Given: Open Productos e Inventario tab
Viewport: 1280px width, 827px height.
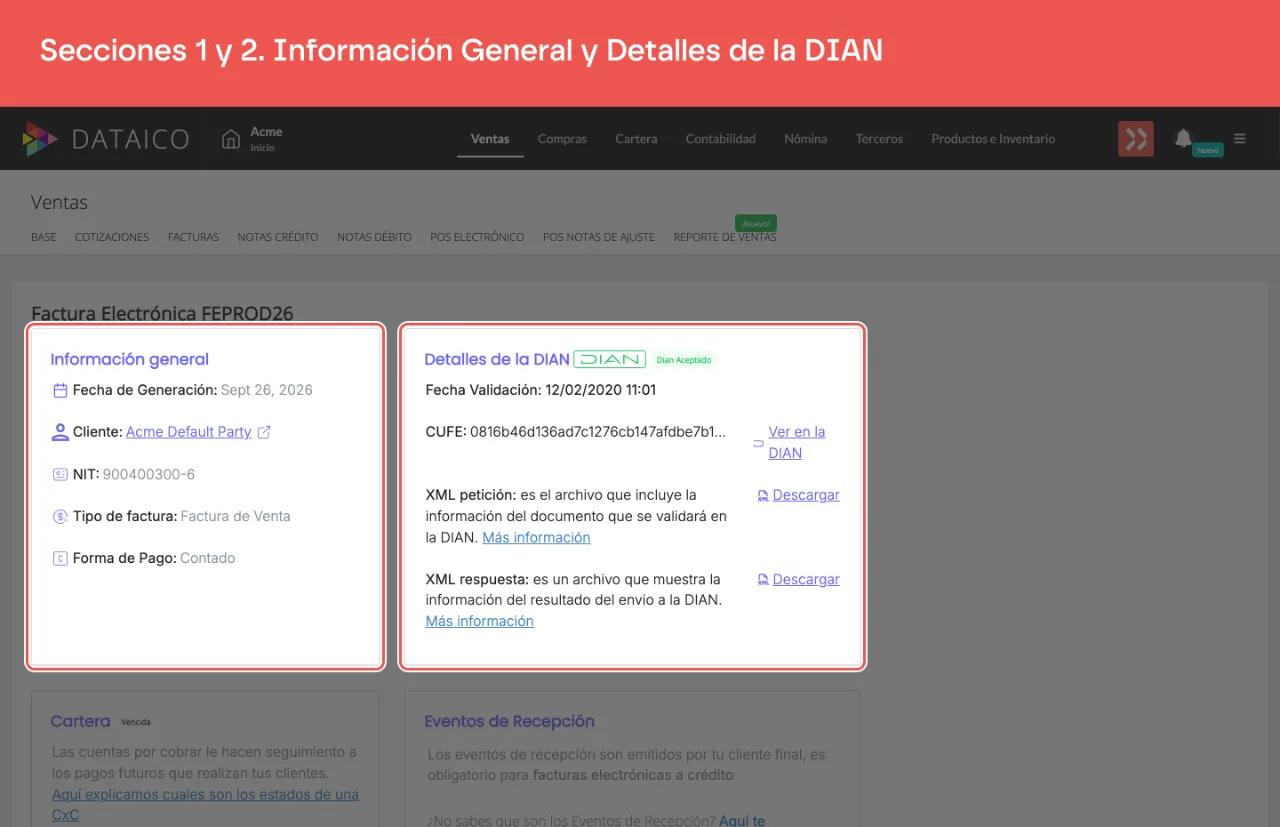Looking at the screenshot, I should click(x=993, y=139).
